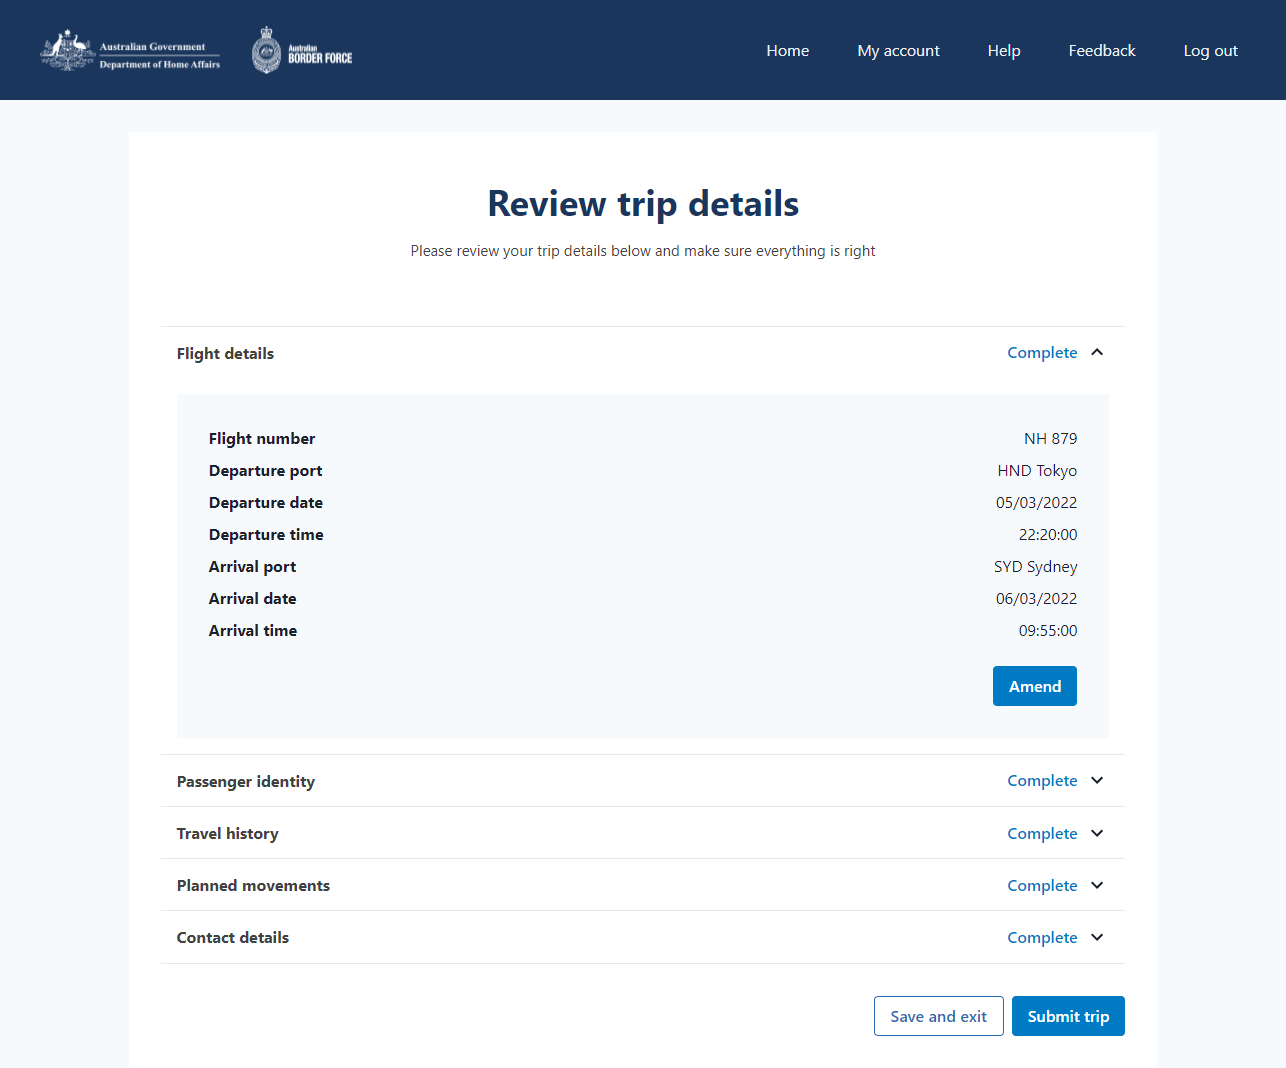Click the Passenger identity chevron arrow
1286x1068 pixels.
(x=1097, y=781)
